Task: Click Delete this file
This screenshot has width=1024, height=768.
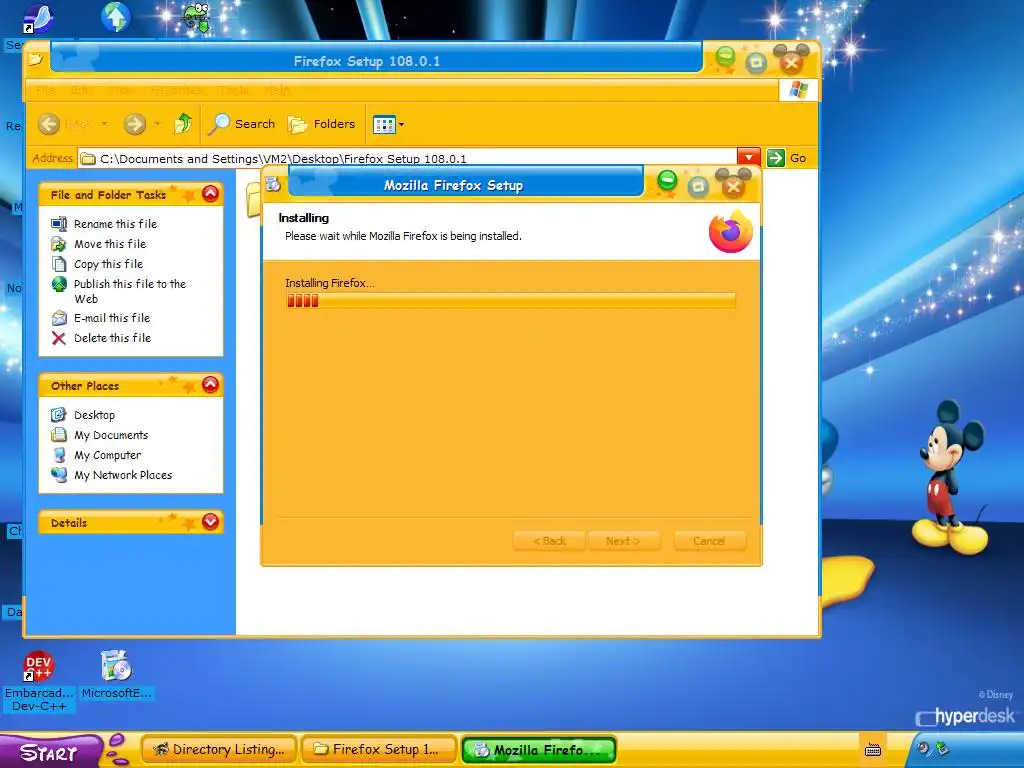Action: [x=112, y=338]
